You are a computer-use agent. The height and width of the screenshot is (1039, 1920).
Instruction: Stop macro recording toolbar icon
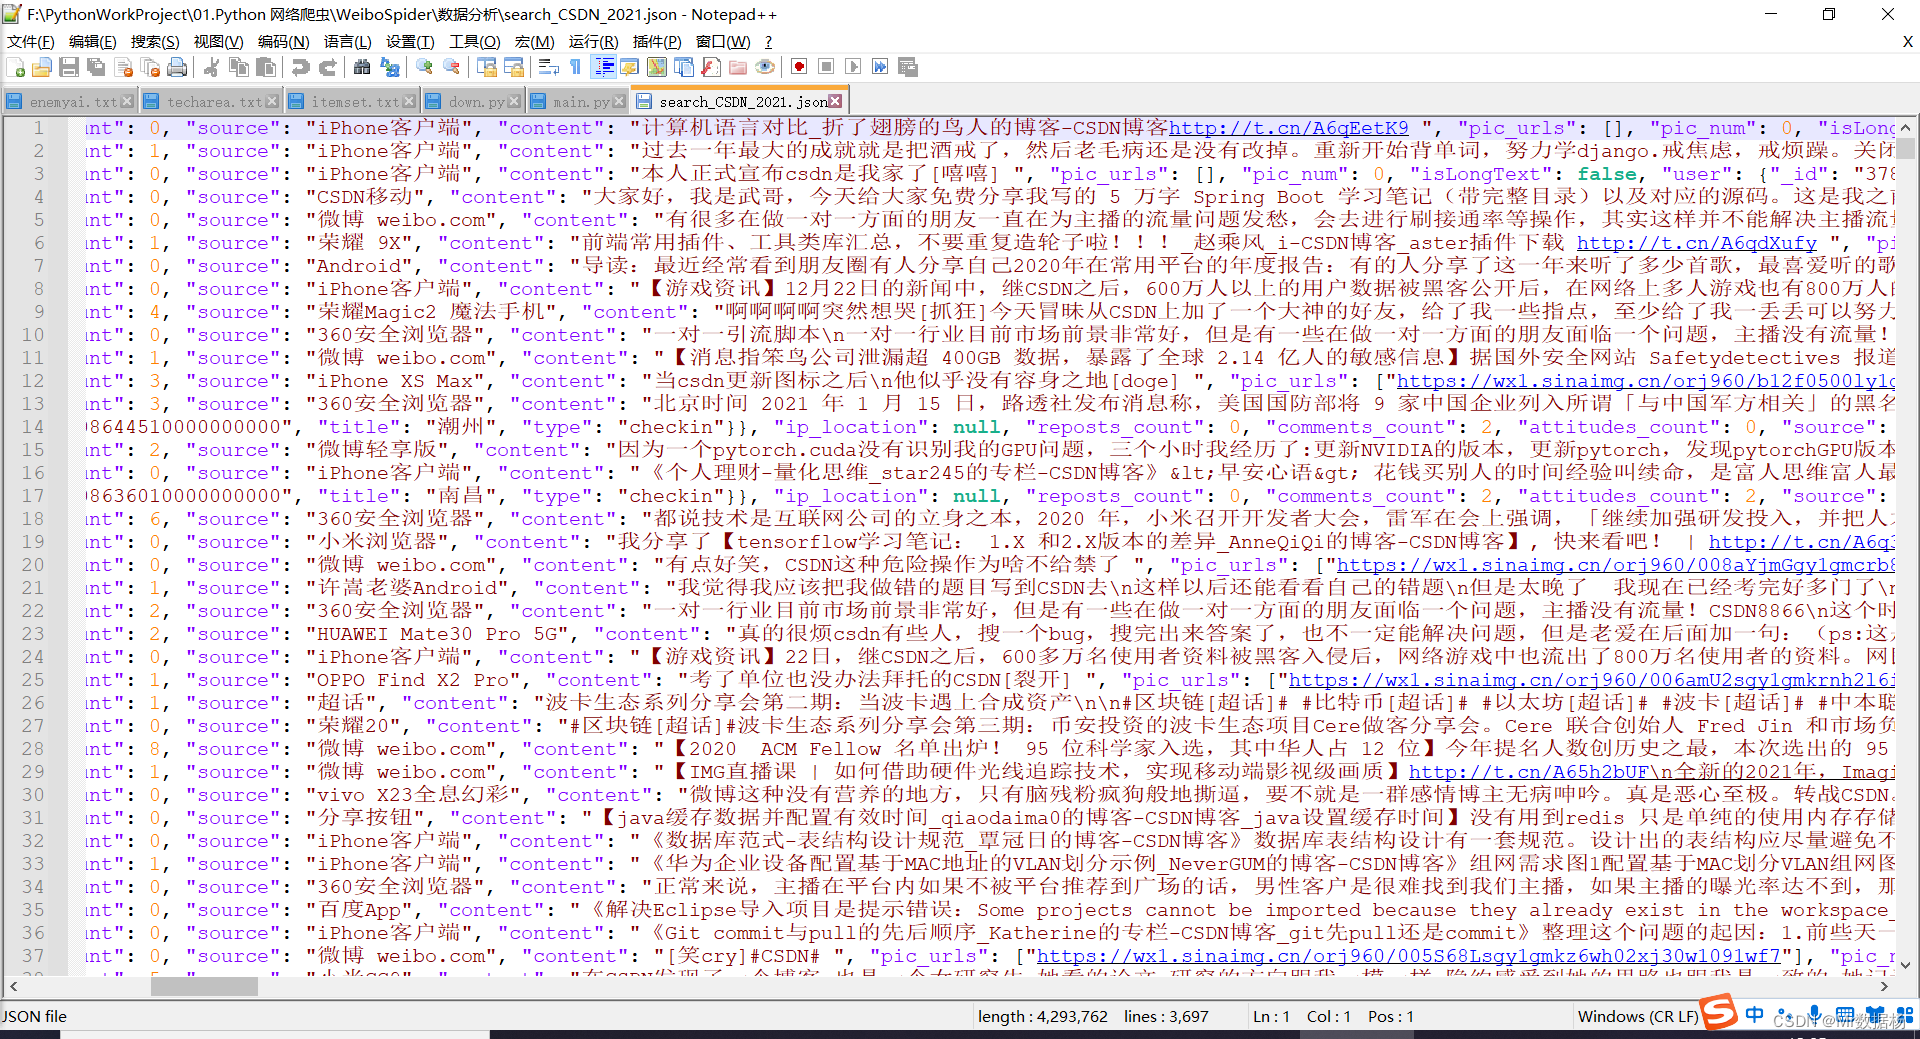pyautogui.click(x=826, y=67)
